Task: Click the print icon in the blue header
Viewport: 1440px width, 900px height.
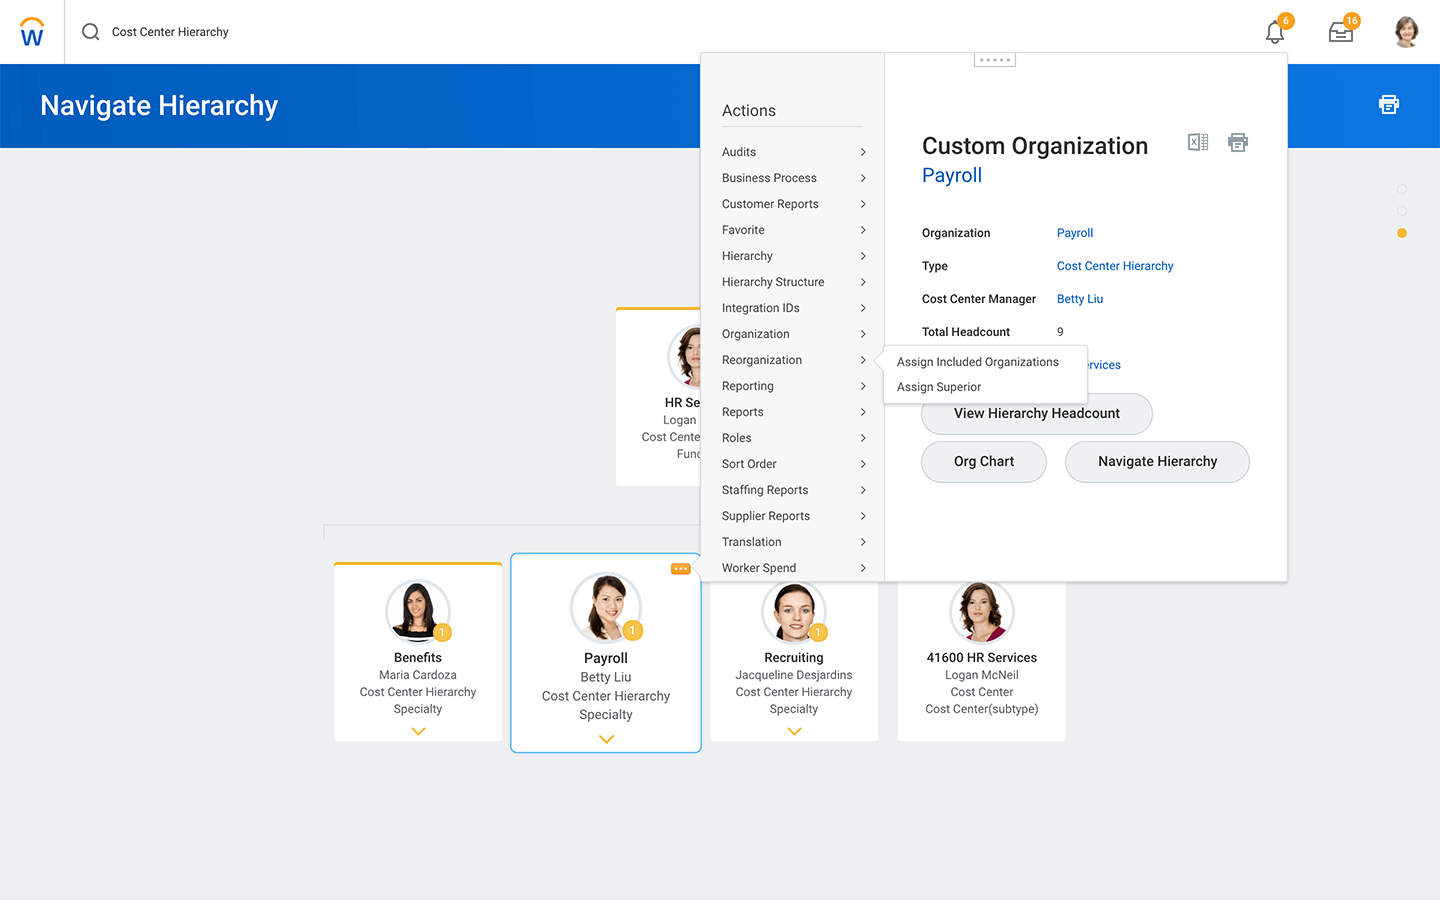Action: (x=1388, y=104)
